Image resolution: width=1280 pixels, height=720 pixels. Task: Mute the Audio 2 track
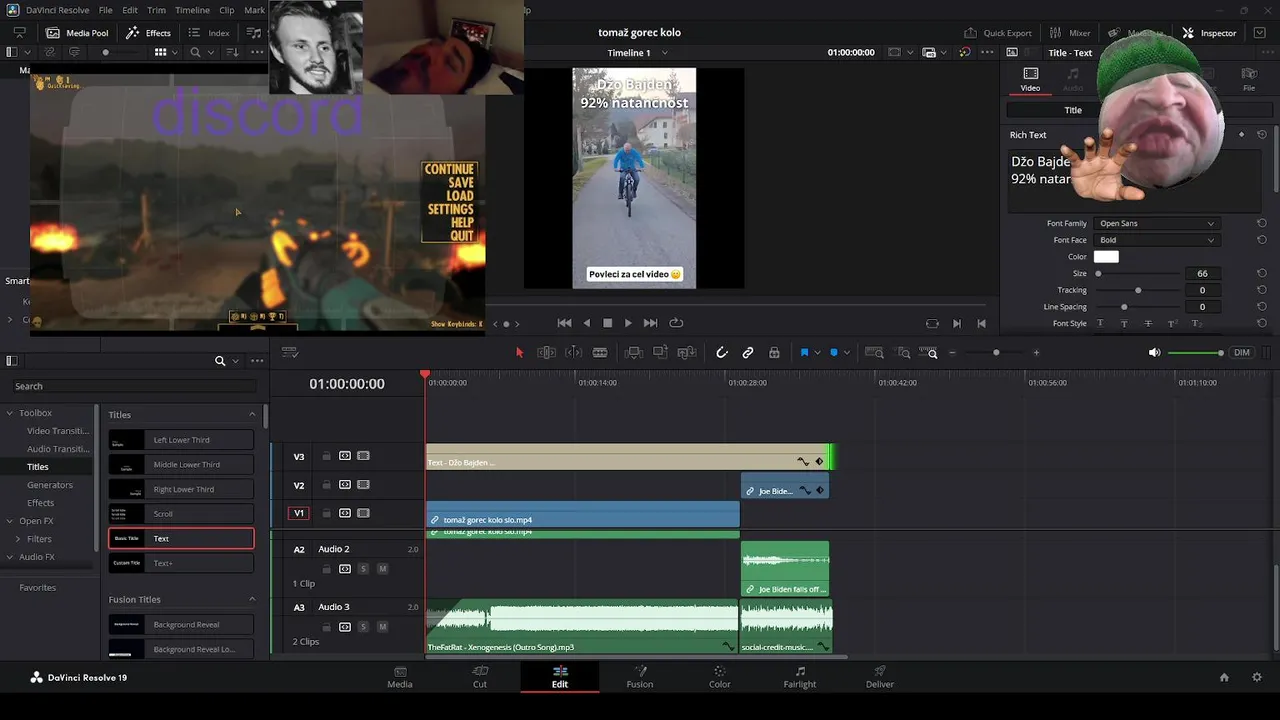coord(382,569)
